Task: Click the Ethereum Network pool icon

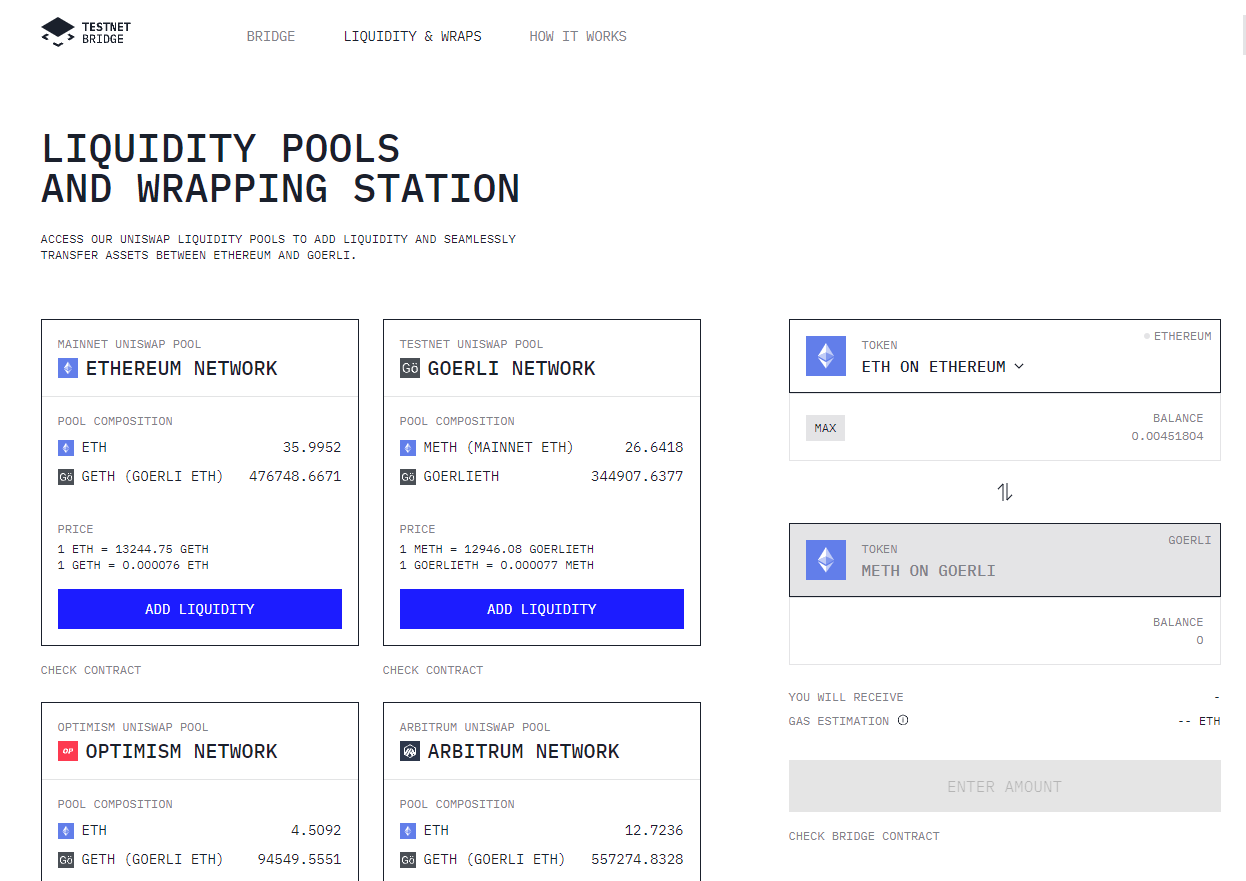Action: click(x=67, y=368)
